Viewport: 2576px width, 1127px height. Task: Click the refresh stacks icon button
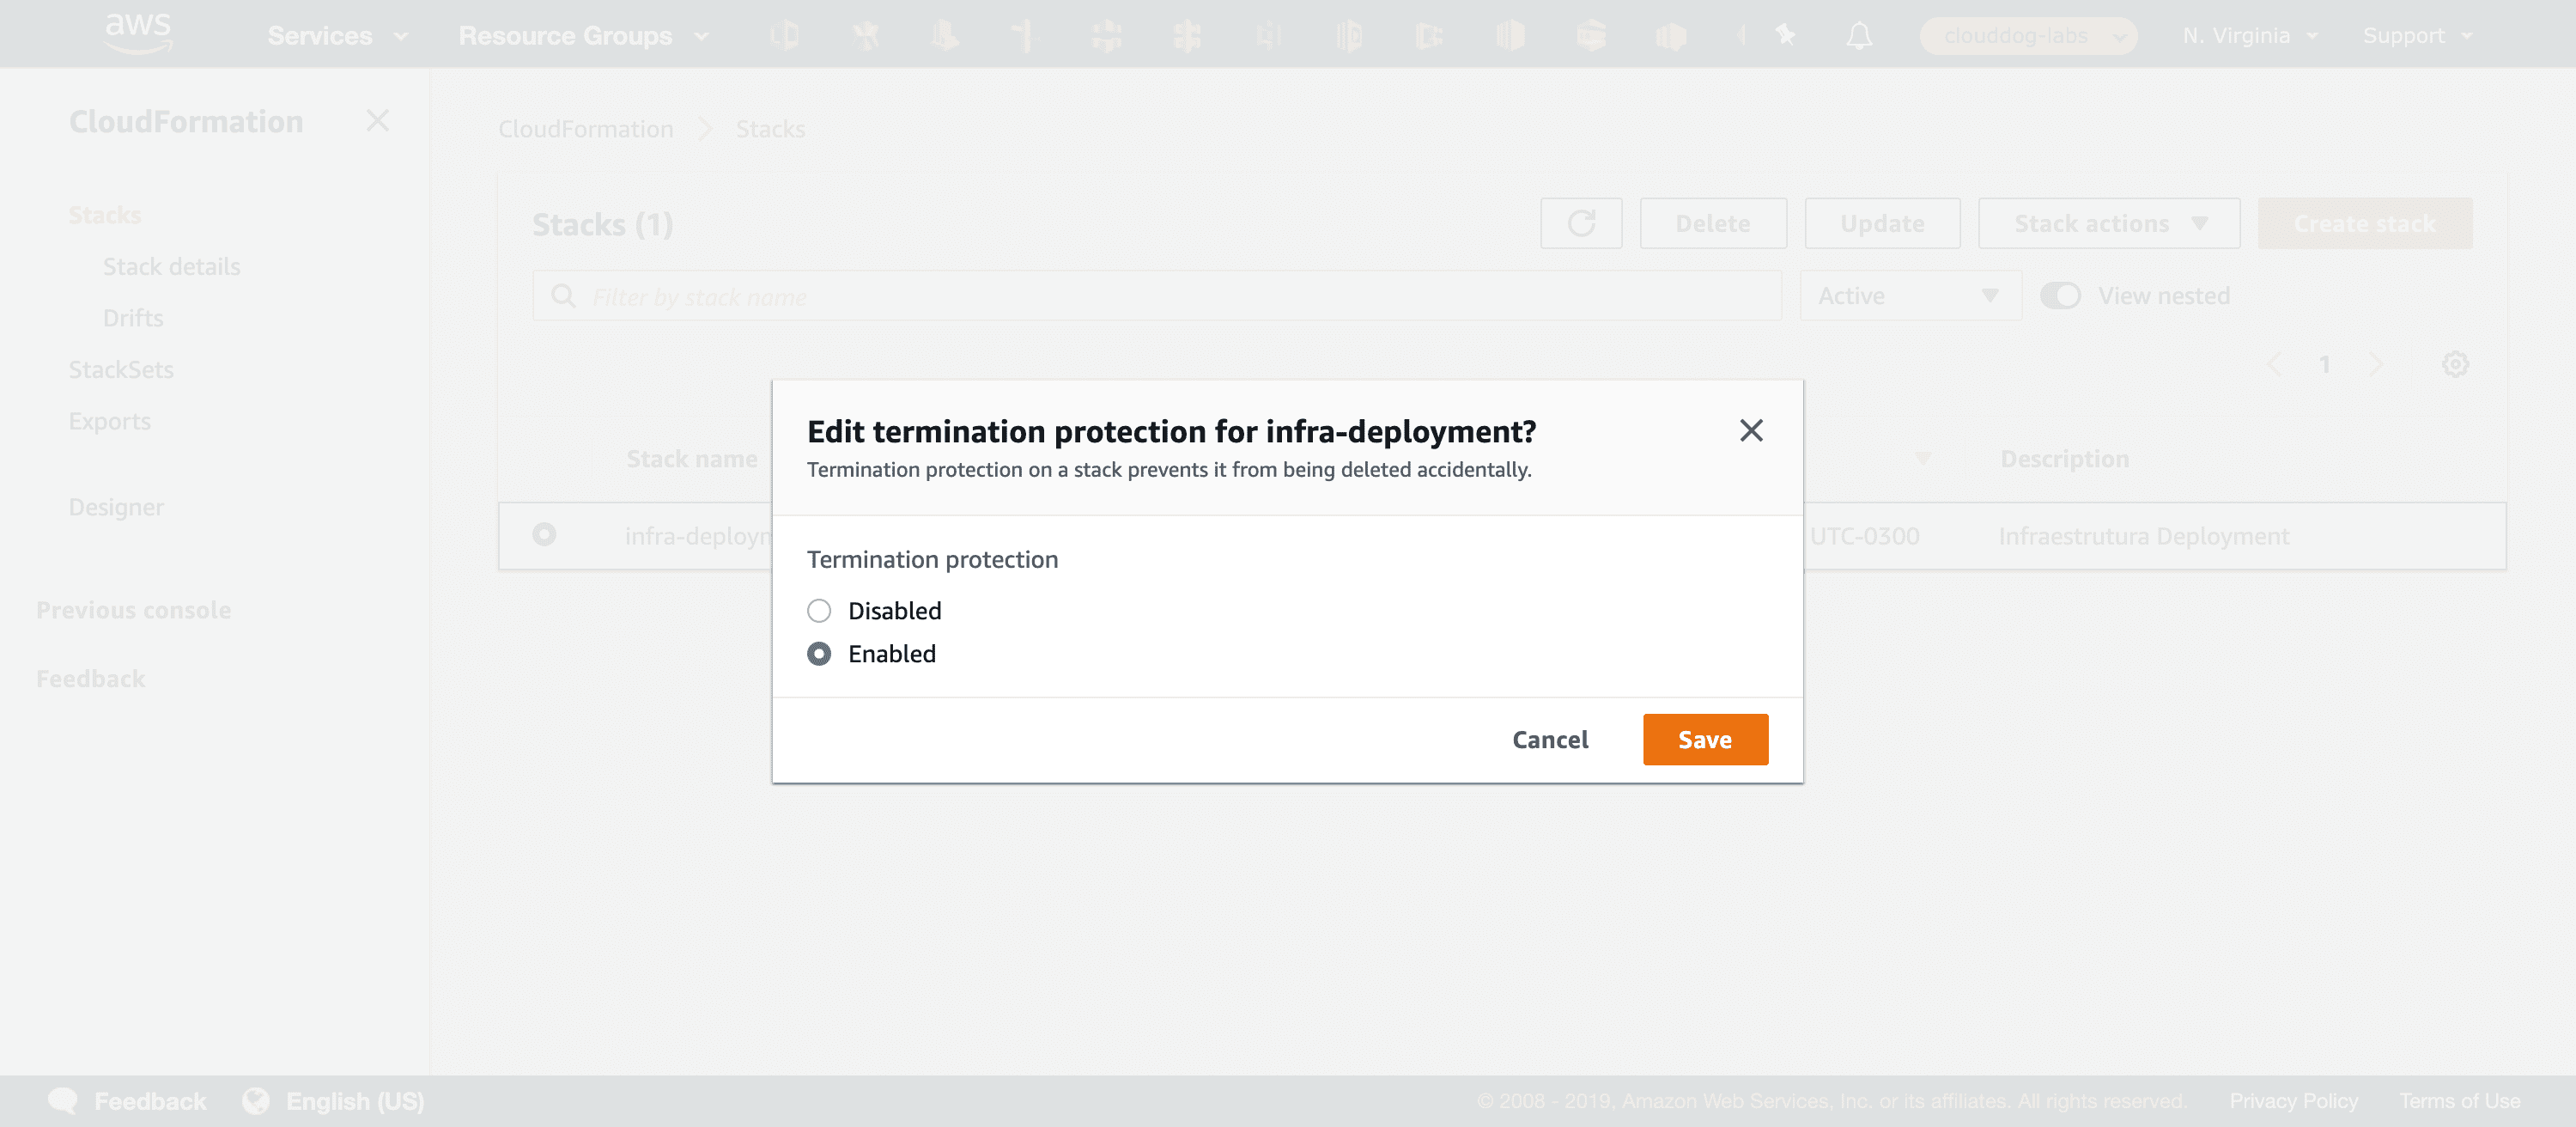point(1580,223)
